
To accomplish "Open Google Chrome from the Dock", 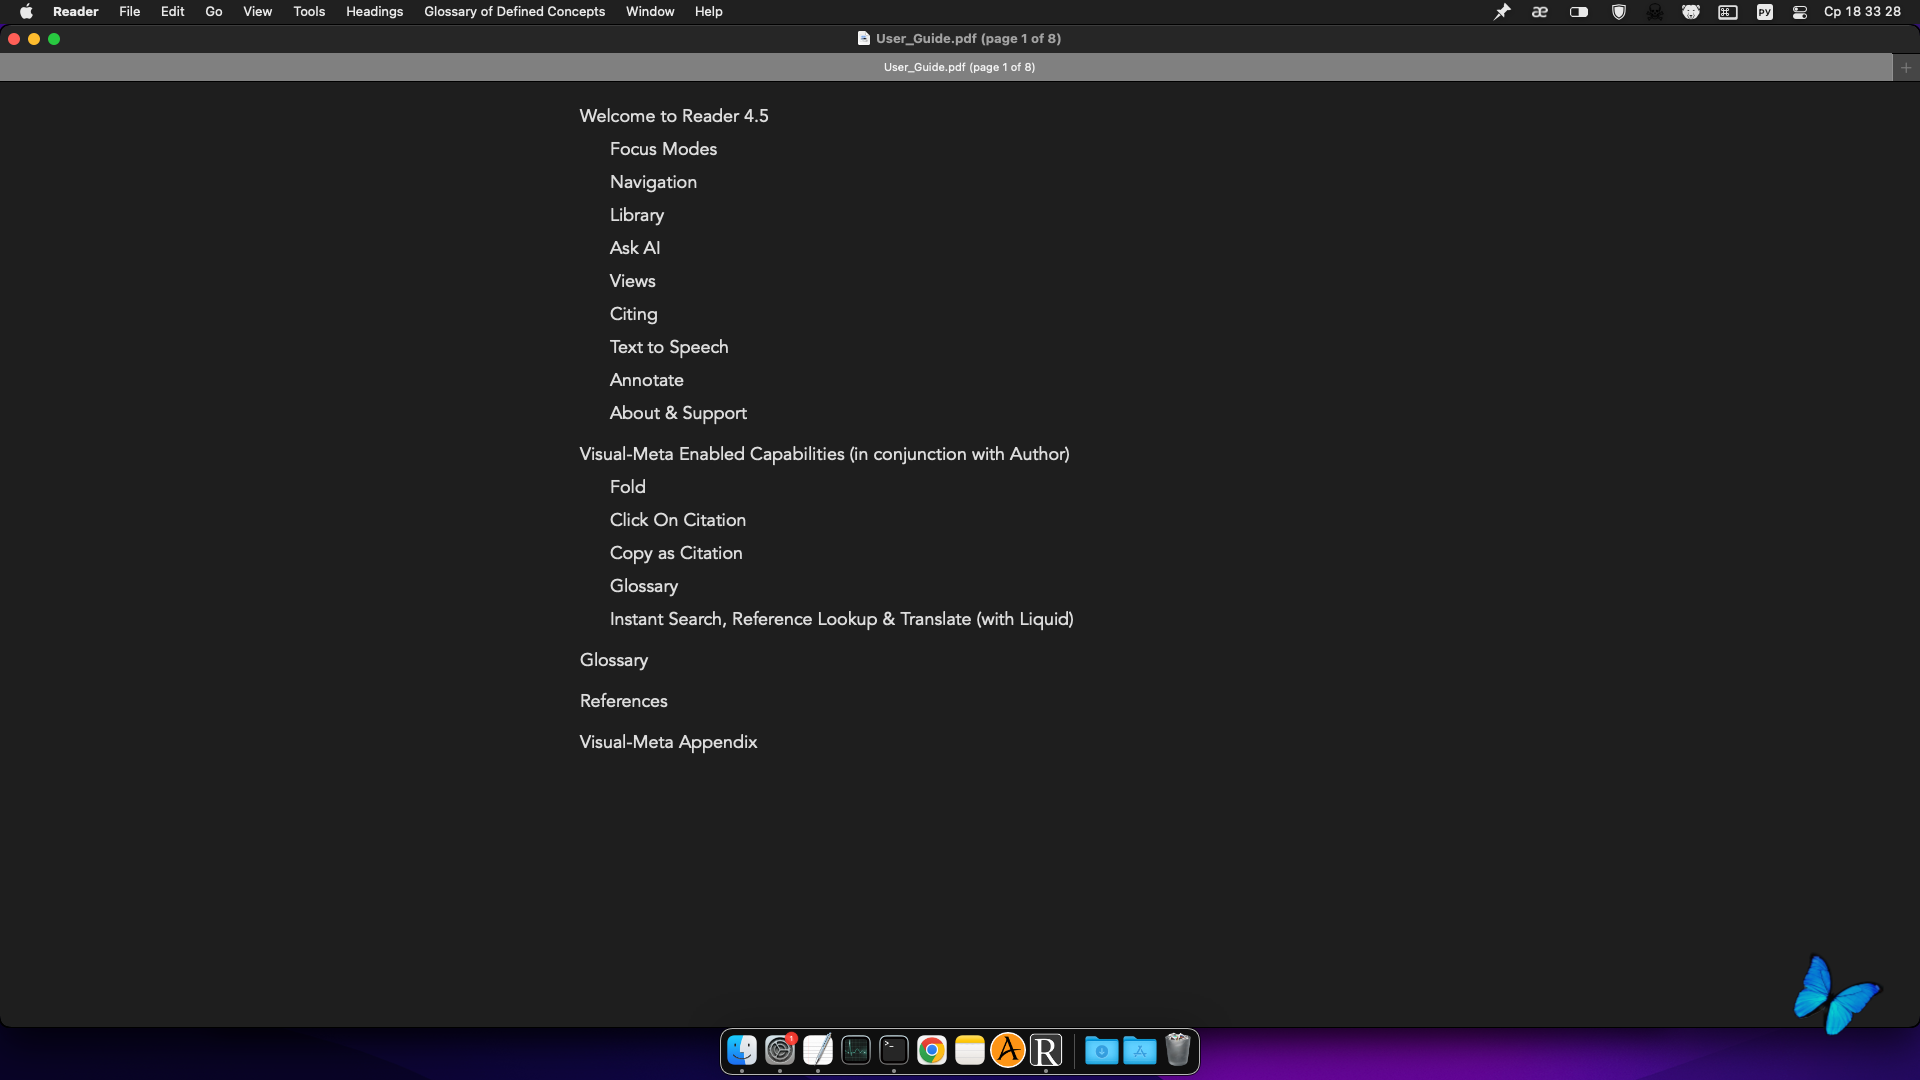I will (x=932, y=1050).
